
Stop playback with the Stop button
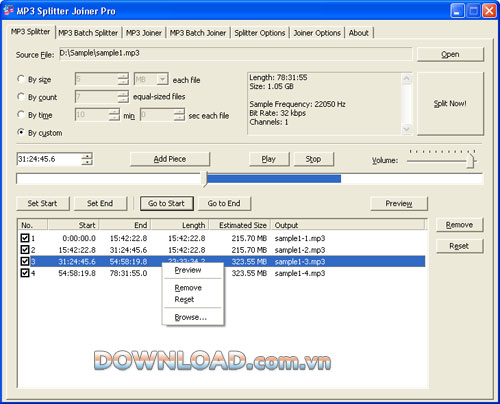click(x=313, y=159)
